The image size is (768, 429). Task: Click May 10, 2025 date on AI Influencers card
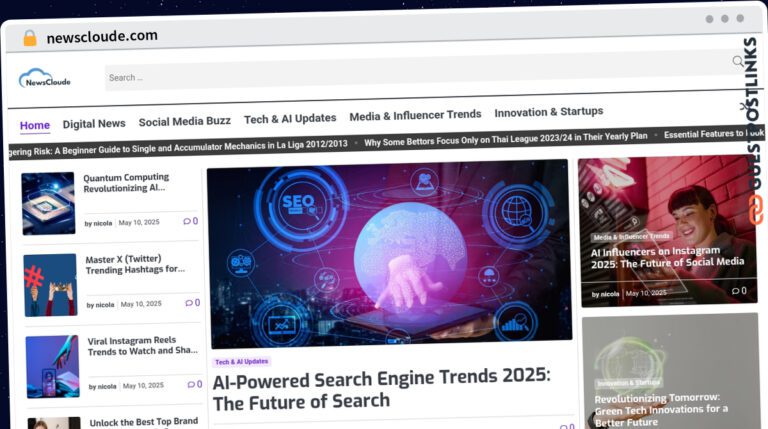[646, 293]
